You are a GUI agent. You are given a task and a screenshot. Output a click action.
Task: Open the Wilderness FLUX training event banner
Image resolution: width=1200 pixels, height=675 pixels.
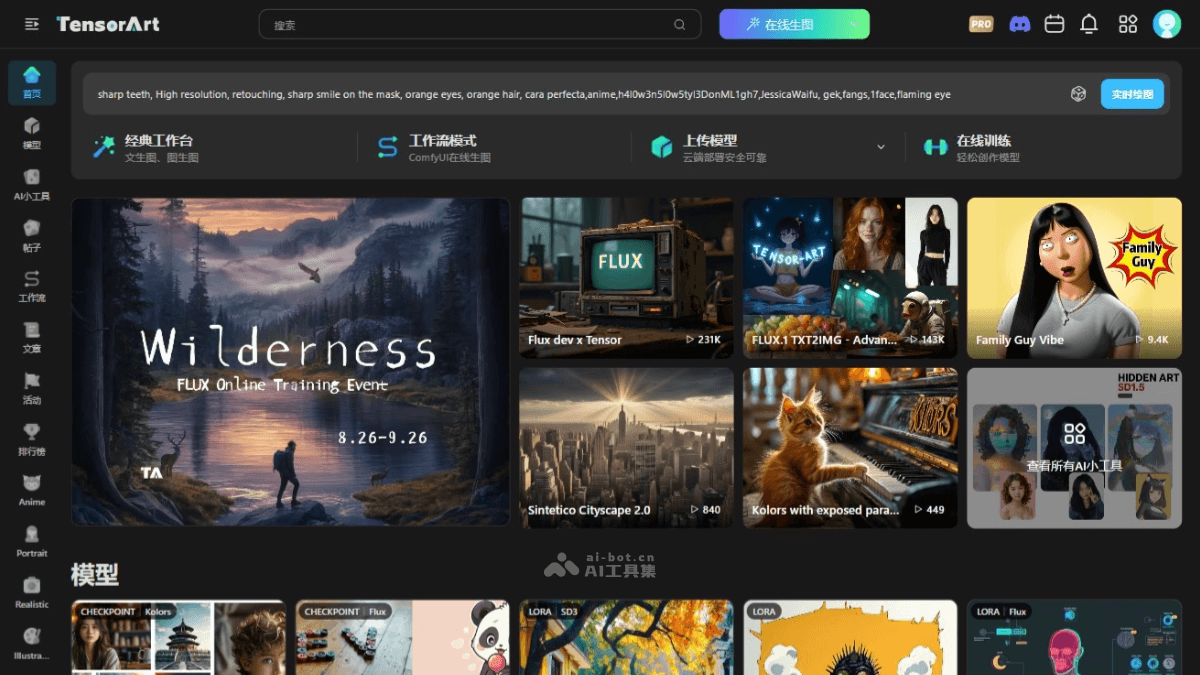pos(290,361)
